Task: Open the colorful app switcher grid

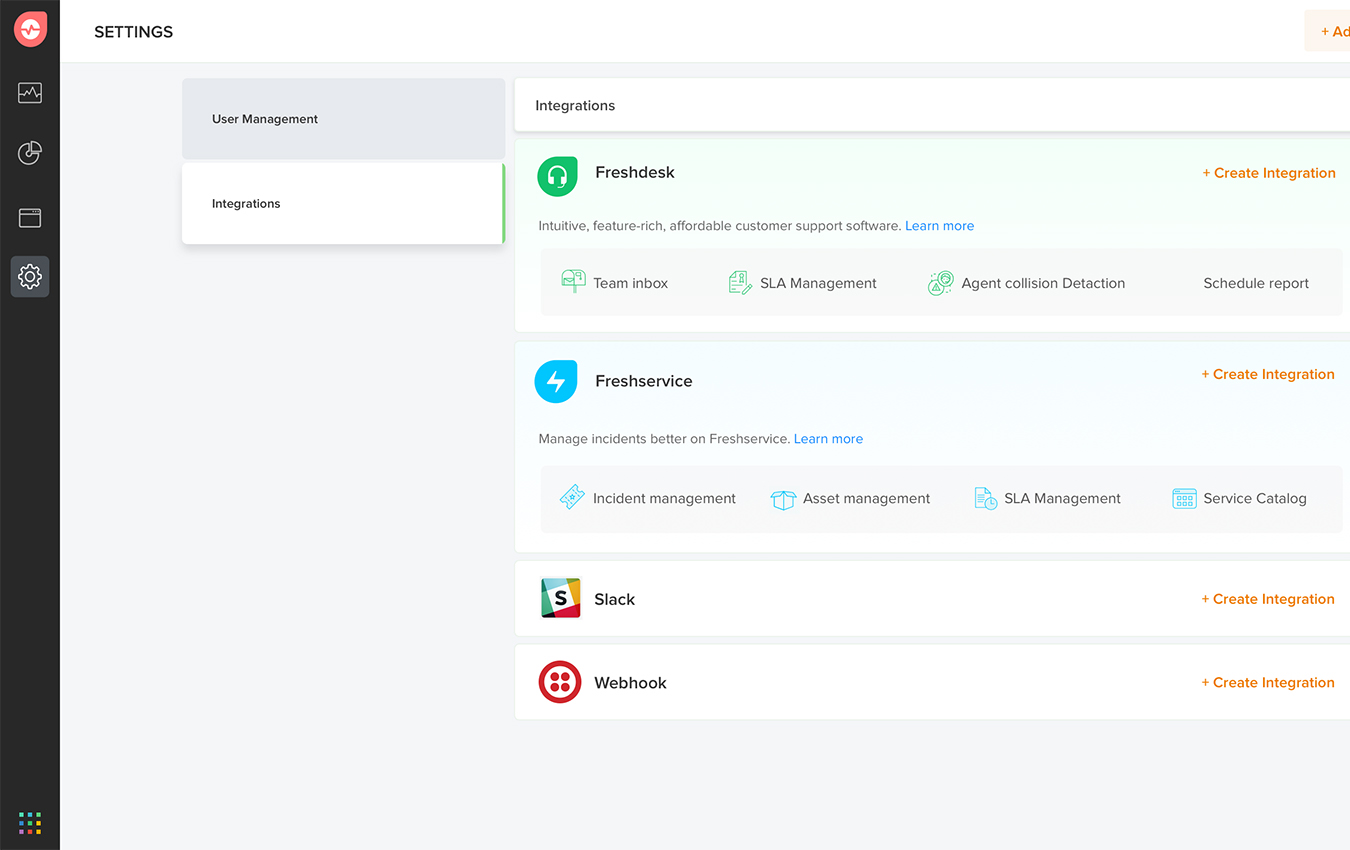Action: point(30,823)
